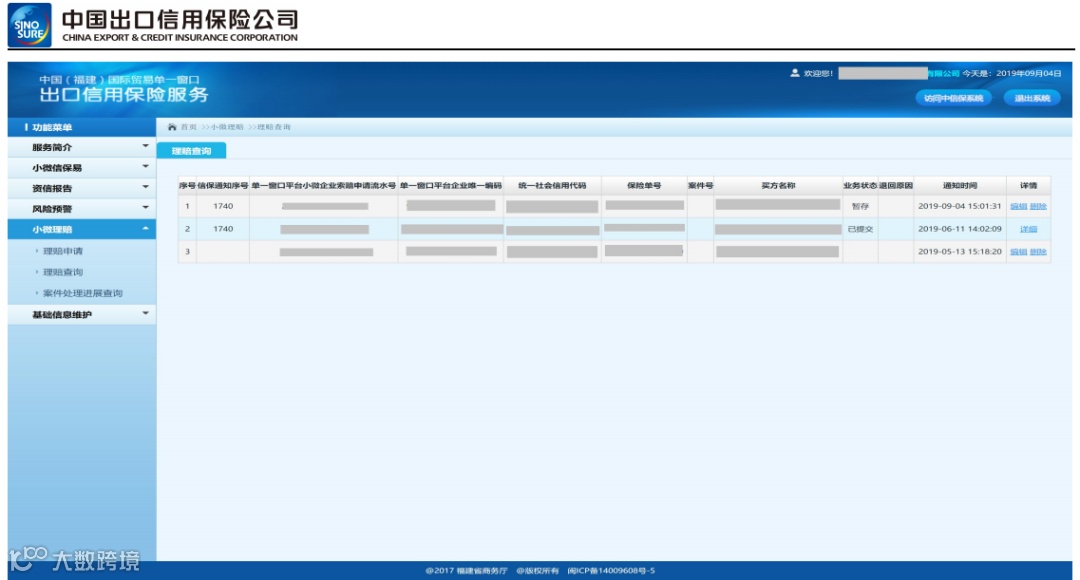Image resolution: width=1080 pixels, height=580 pixels.
Task: Expand the 基础信息维护 menu arrow
Action: 145,313
